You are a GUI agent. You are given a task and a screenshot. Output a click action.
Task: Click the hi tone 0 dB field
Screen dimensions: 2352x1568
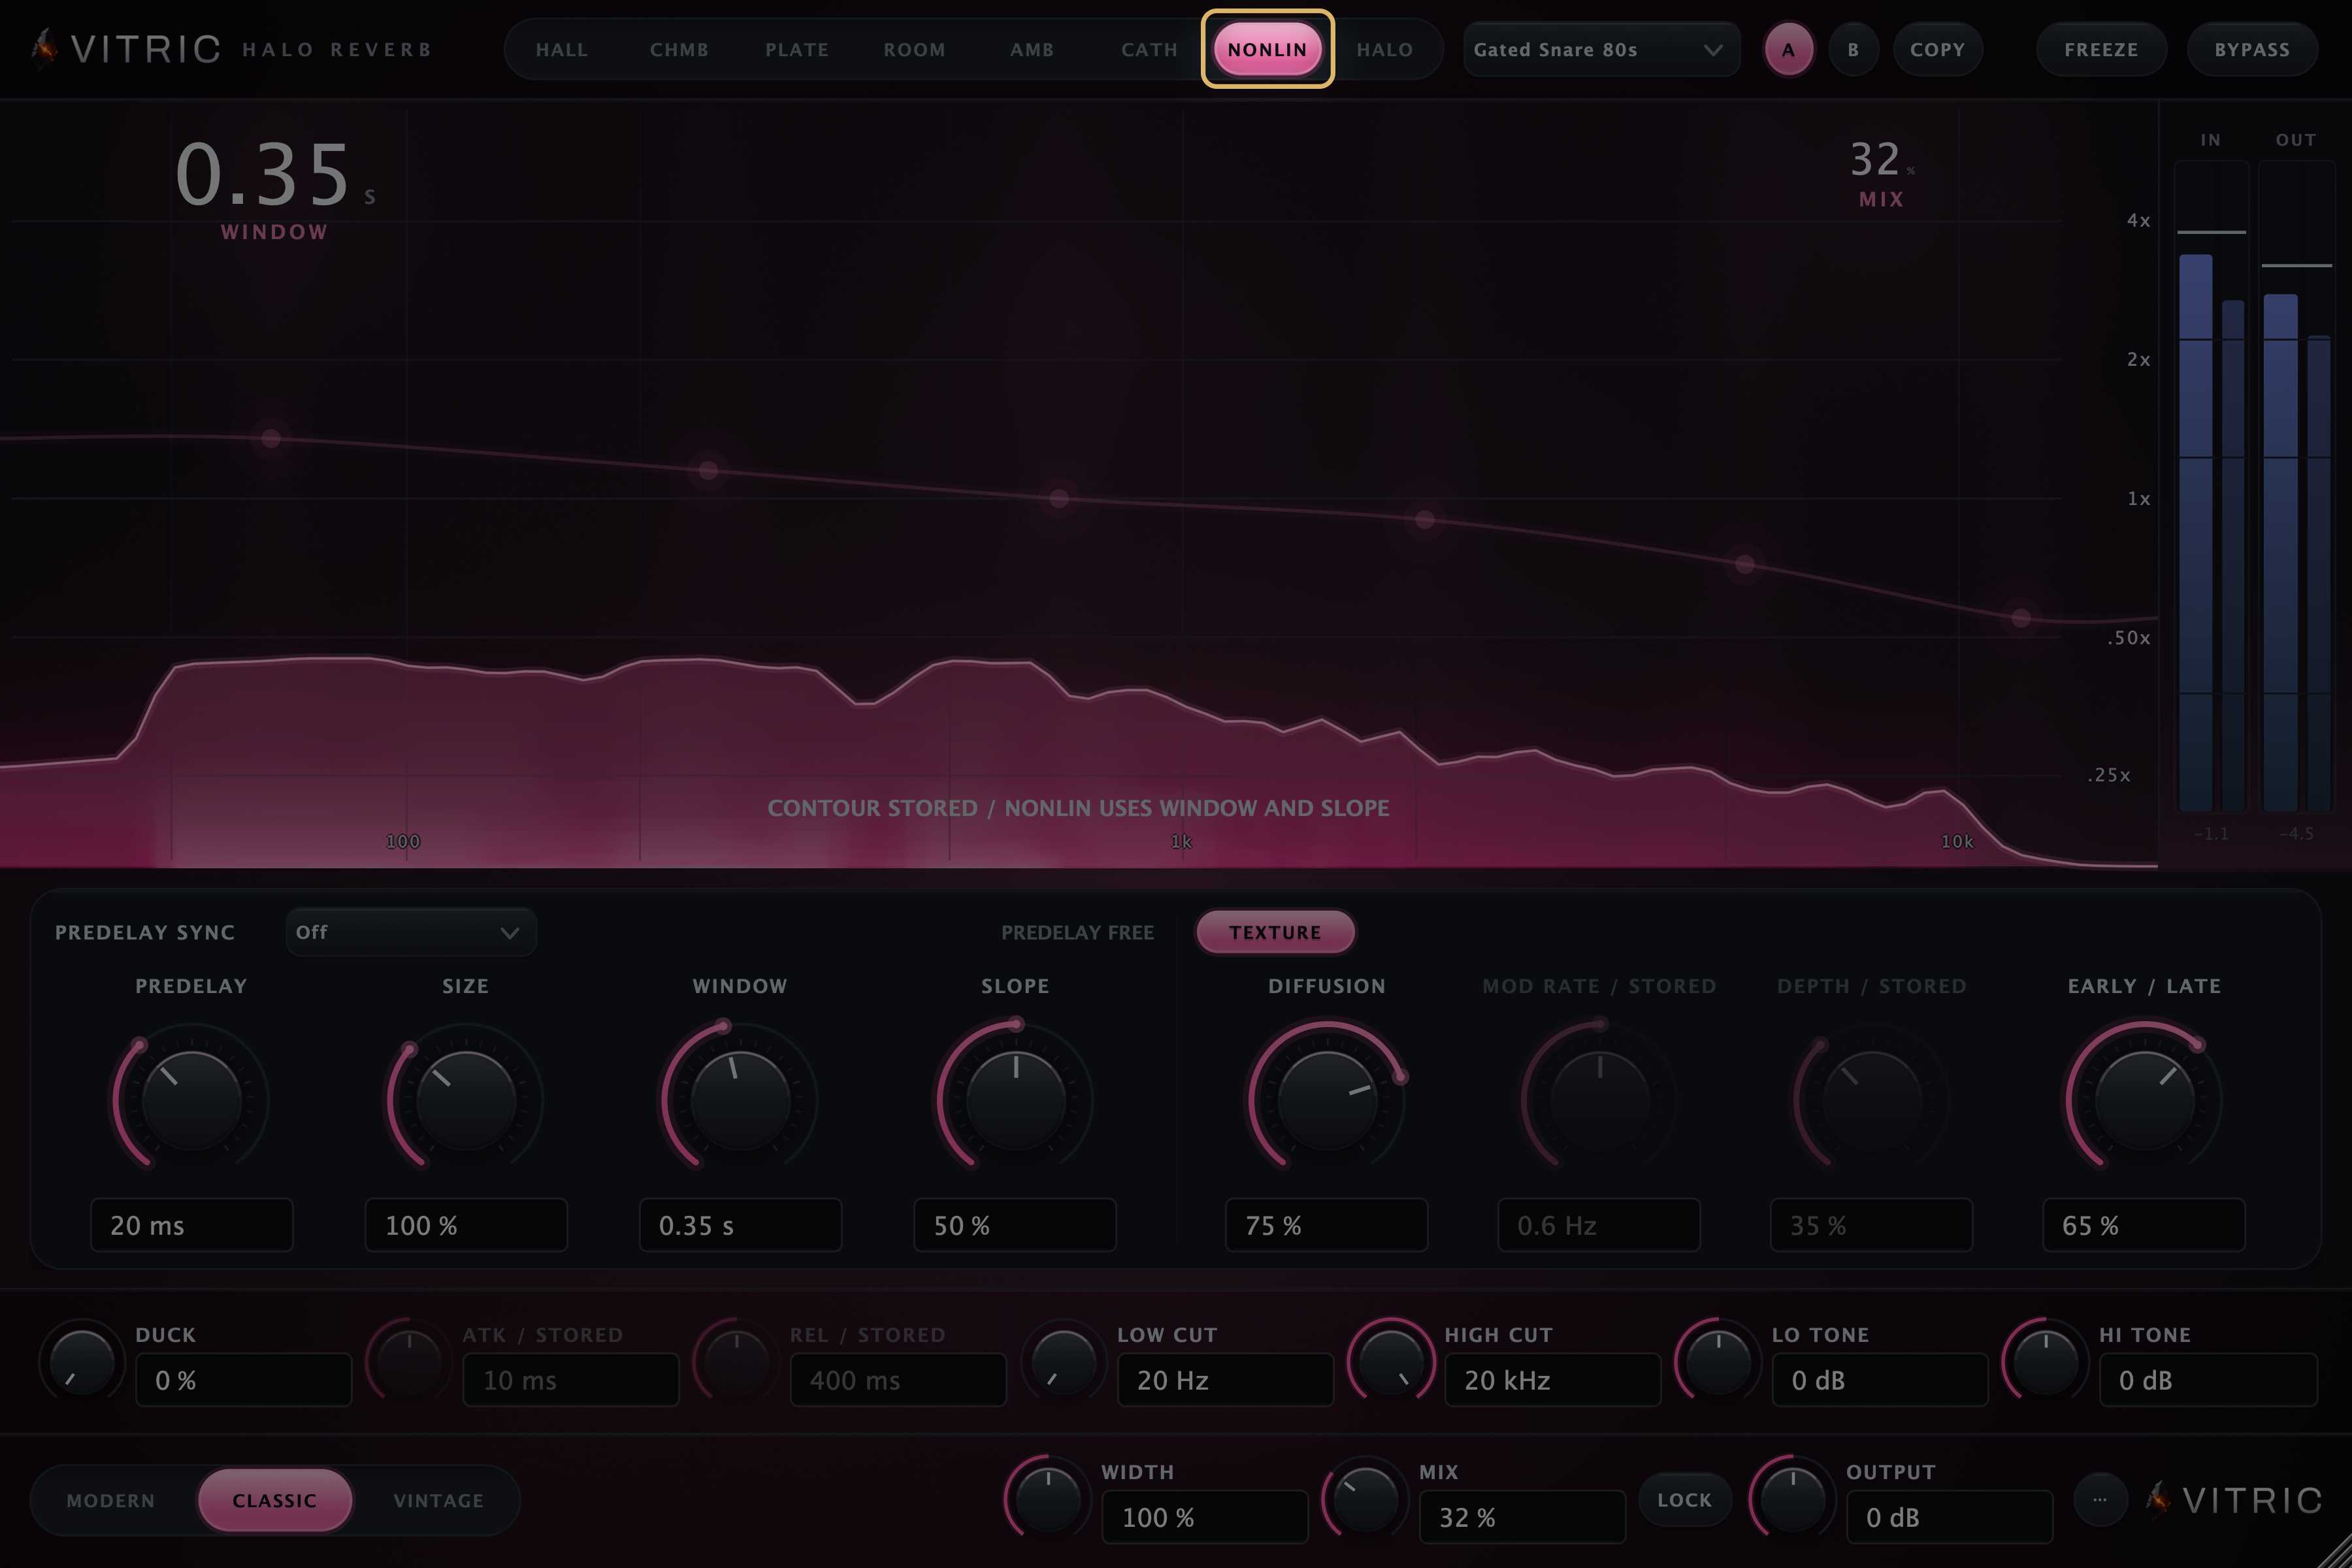pos(2208,1380)
